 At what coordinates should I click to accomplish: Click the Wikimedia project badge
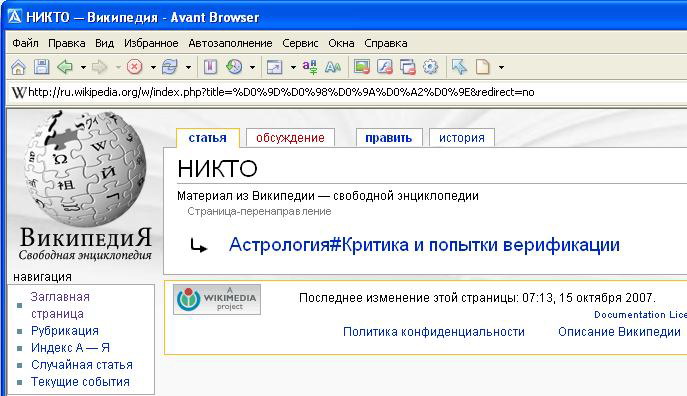pyautogui.click(x=217, y=299)
